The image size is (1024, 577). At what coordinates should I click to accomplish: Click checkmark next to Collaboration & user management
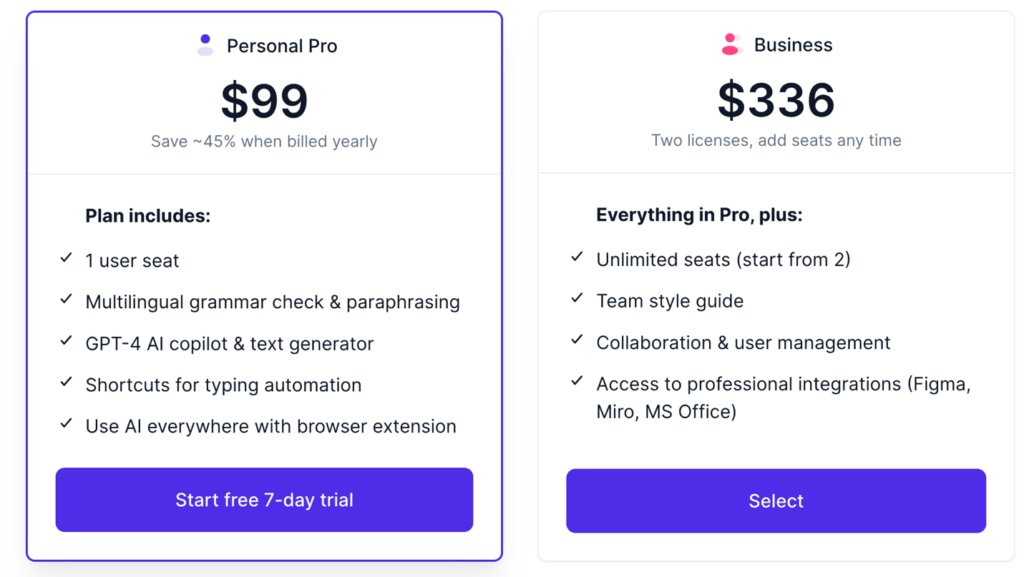577,340
